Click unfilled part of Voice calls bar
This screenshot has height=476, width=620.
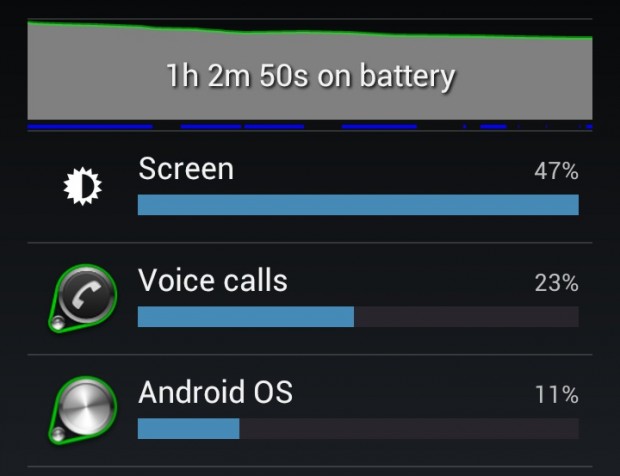click(467, 317)
